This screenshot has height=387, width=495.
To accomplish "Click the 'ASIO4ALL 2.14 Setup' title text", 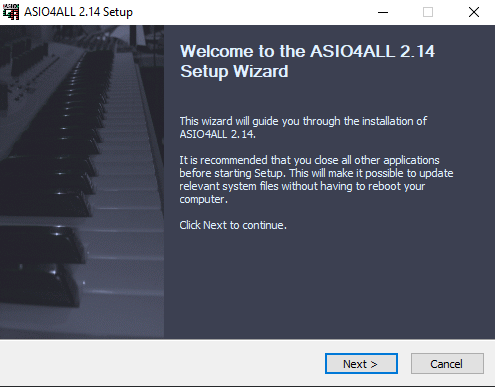I will tap(78, 12).
